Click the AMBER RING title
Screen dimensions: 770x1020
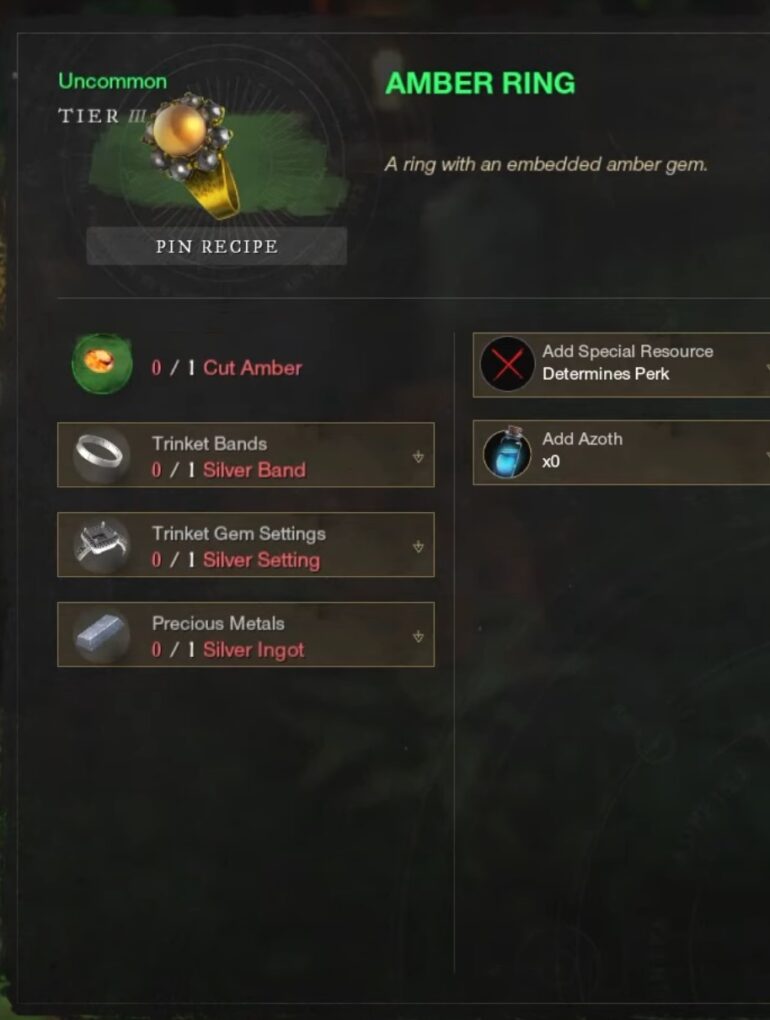(x=480, y=83)
